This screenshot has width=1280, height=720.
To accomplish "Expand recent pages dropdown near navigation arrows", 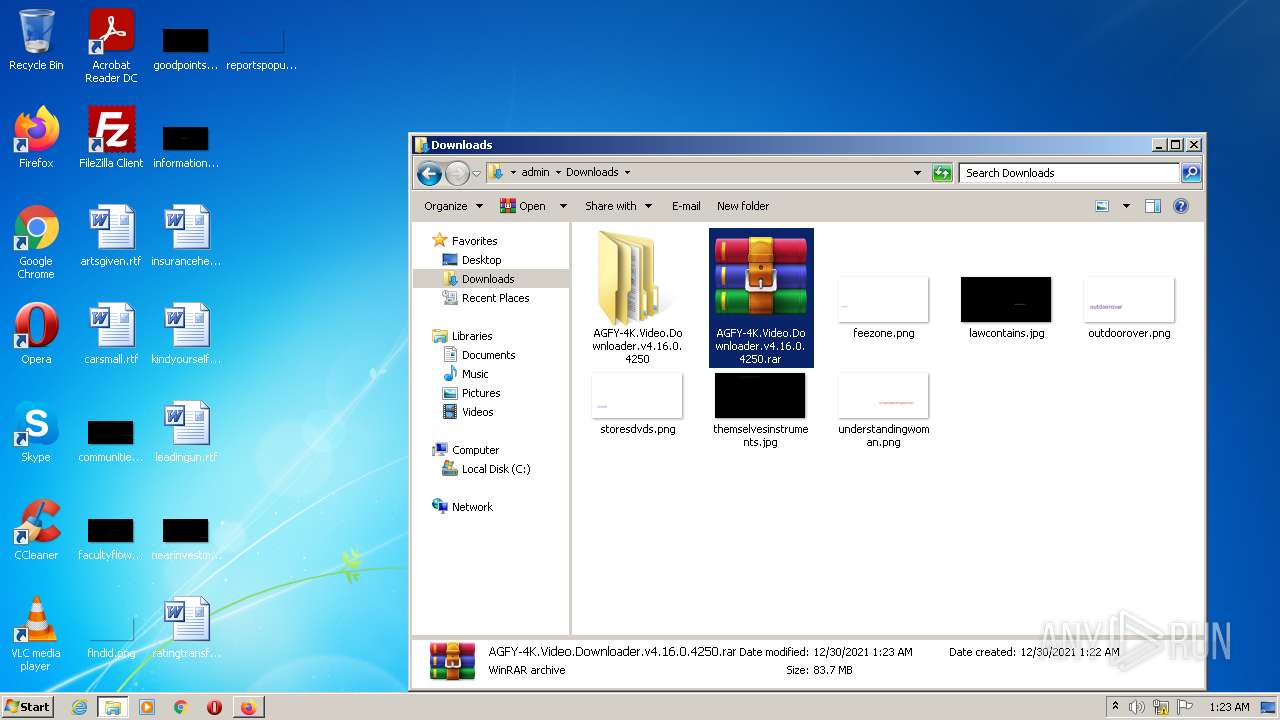I will point(477,173).
